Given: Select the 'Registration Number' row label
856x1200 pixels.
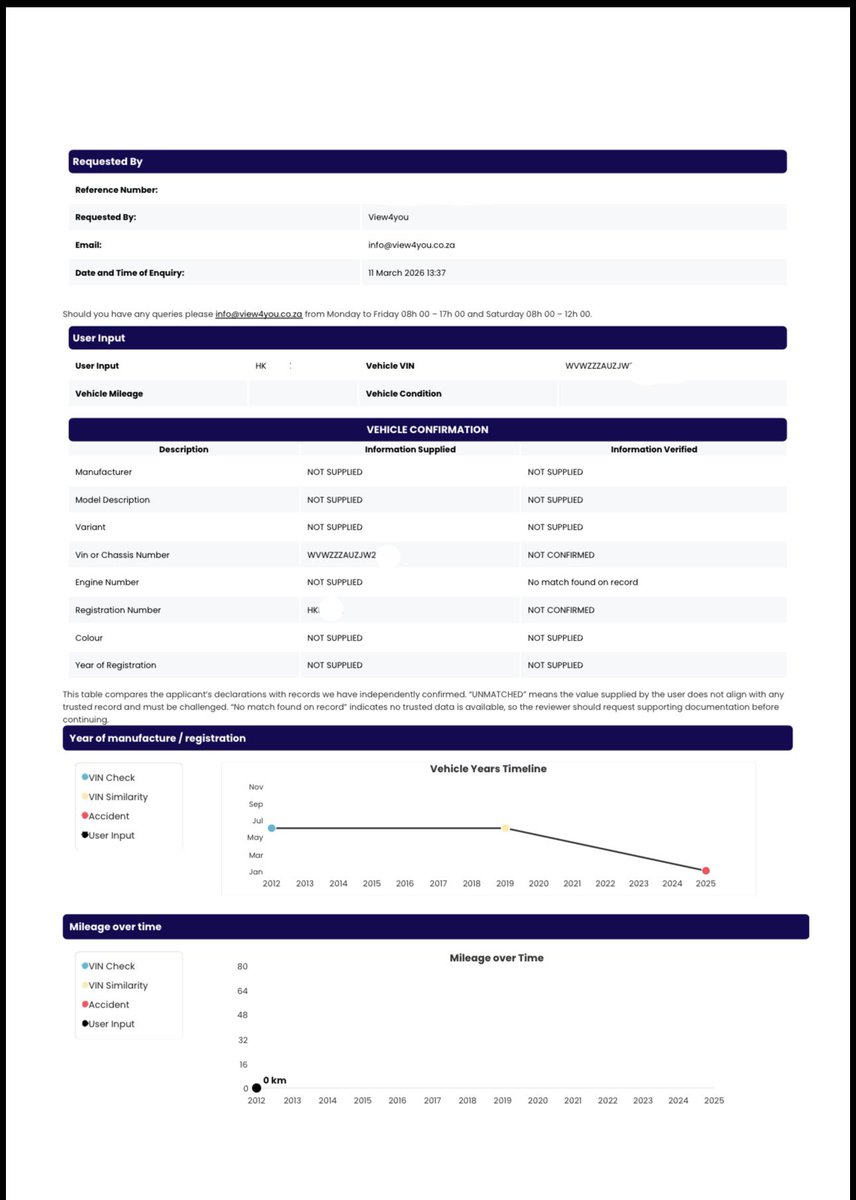Looking at the screenshot, I should click(118, 610).
